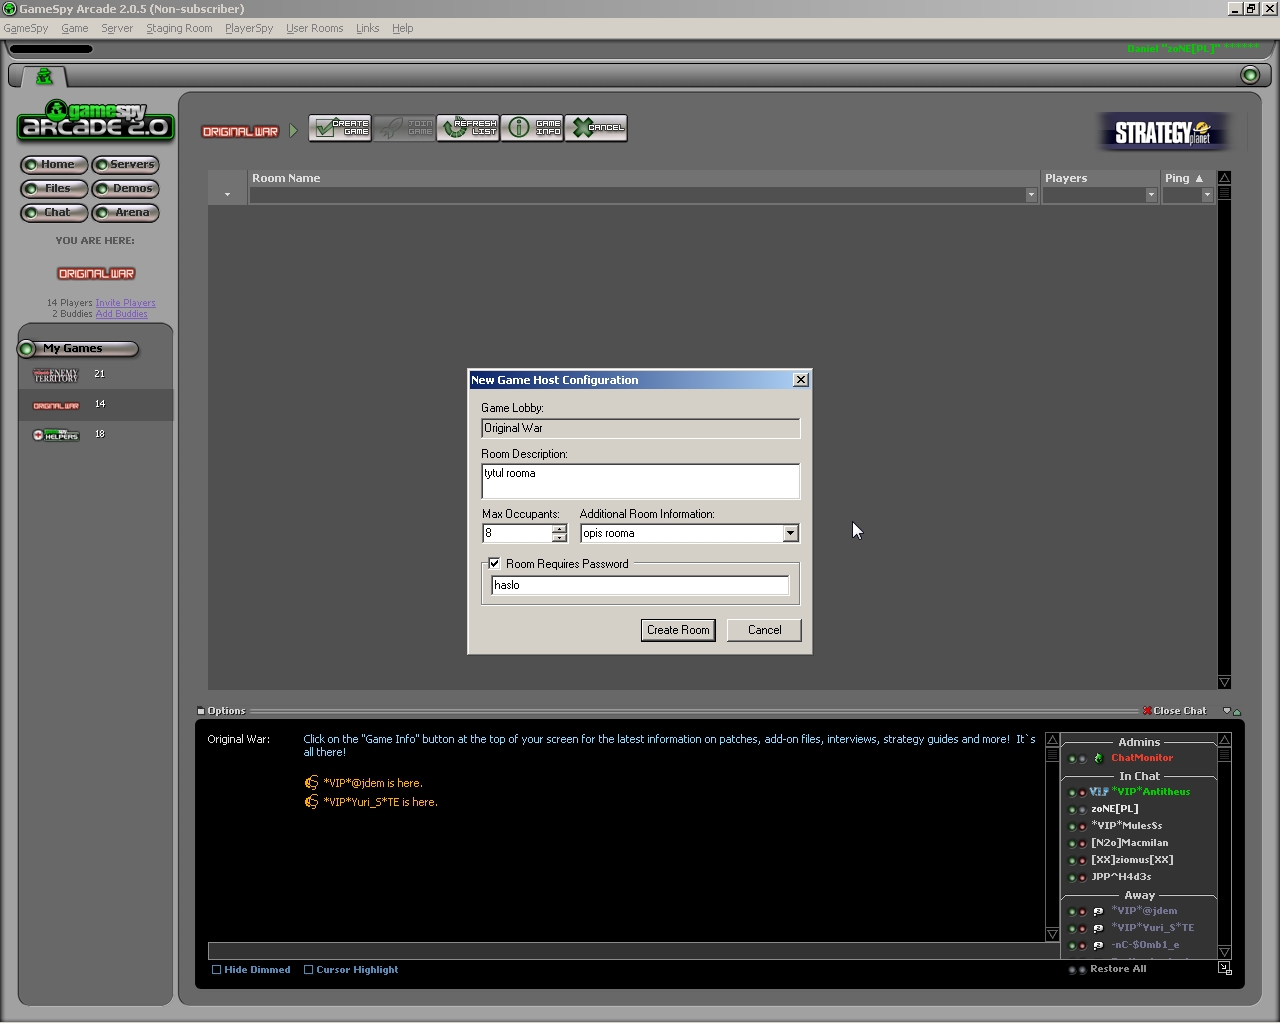Image resolution: width=1280 pixels, height=1024 pixels.
Task: Increase Max Occupants with up arrow
Action: [559, 528]
